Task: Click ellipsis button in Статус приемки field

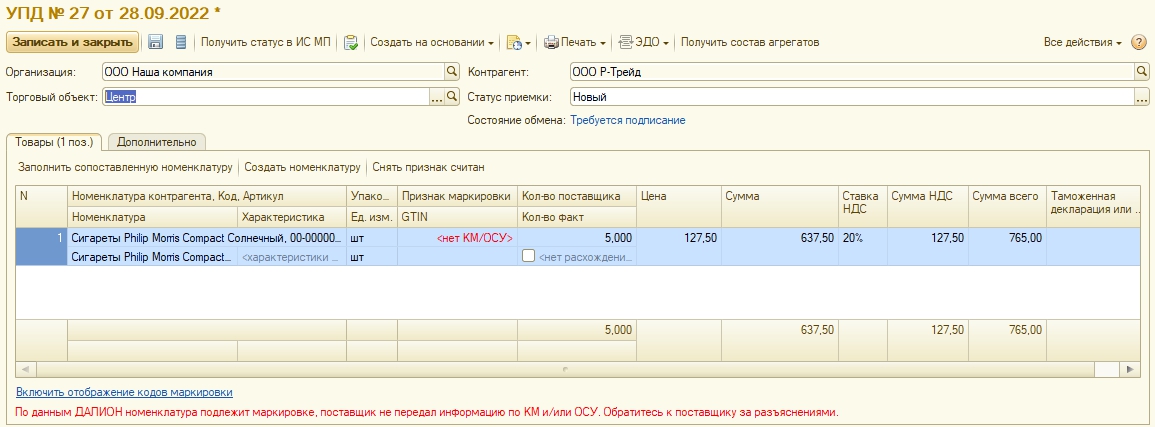Action: [x=1141, y=97]
